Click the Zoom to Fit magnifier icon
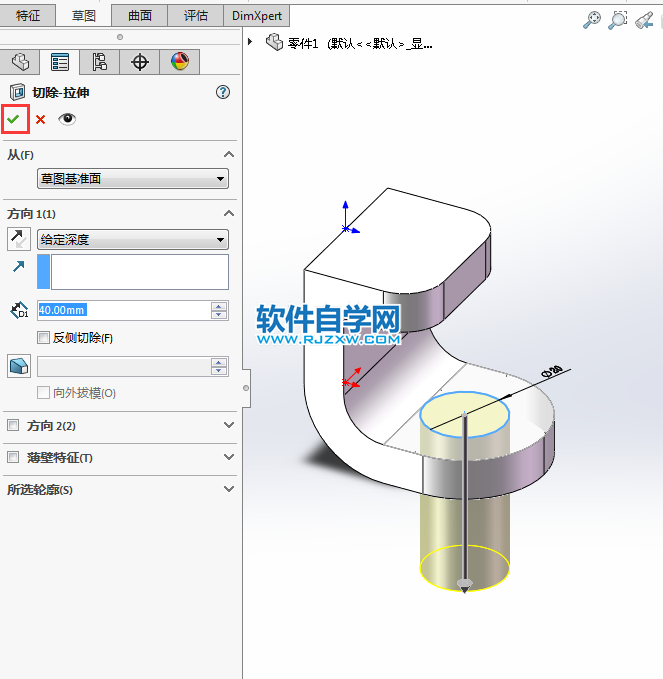Screen dimensions: 663x679 (x=592, y=19)
